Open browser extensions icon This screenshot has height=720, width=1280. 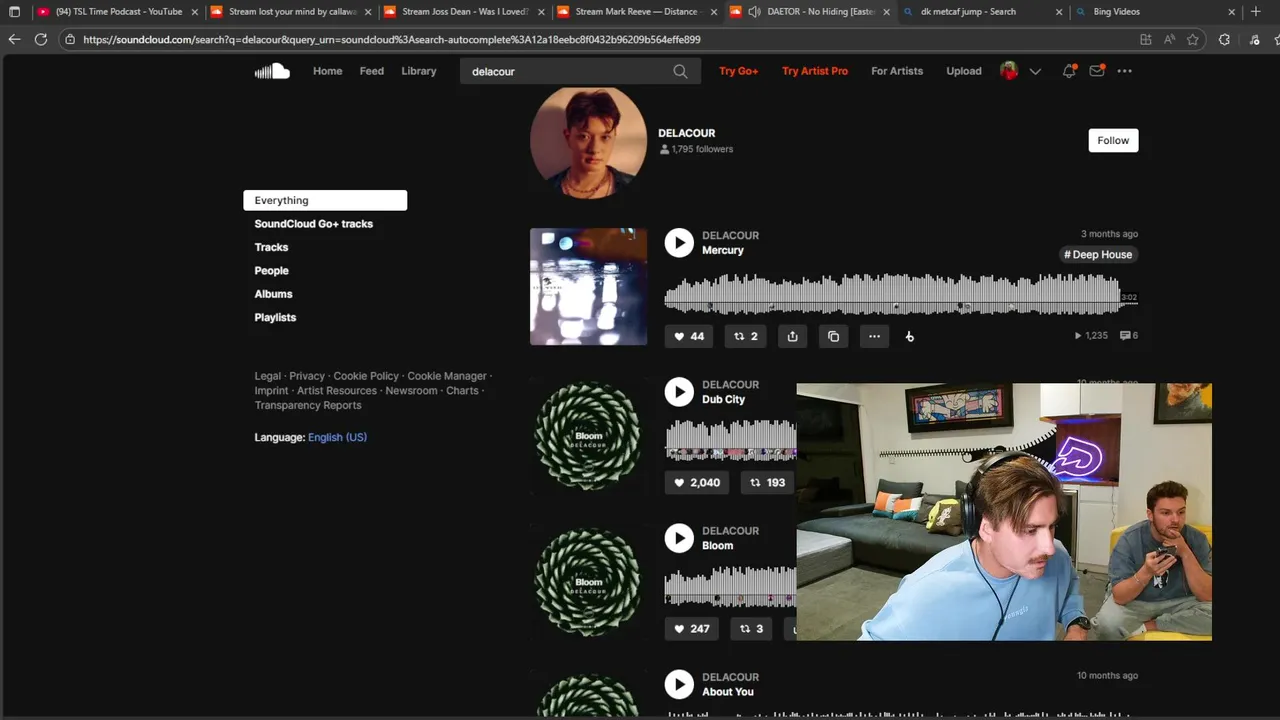click(1224, 39)
